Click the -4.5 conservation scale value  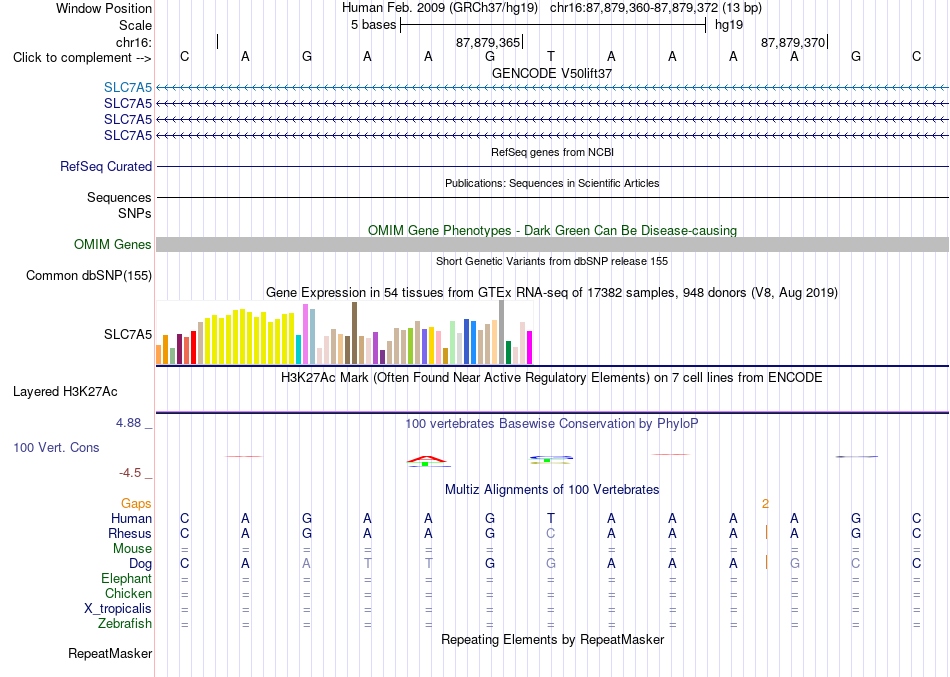pyautogui.click(x=130, y=473)
